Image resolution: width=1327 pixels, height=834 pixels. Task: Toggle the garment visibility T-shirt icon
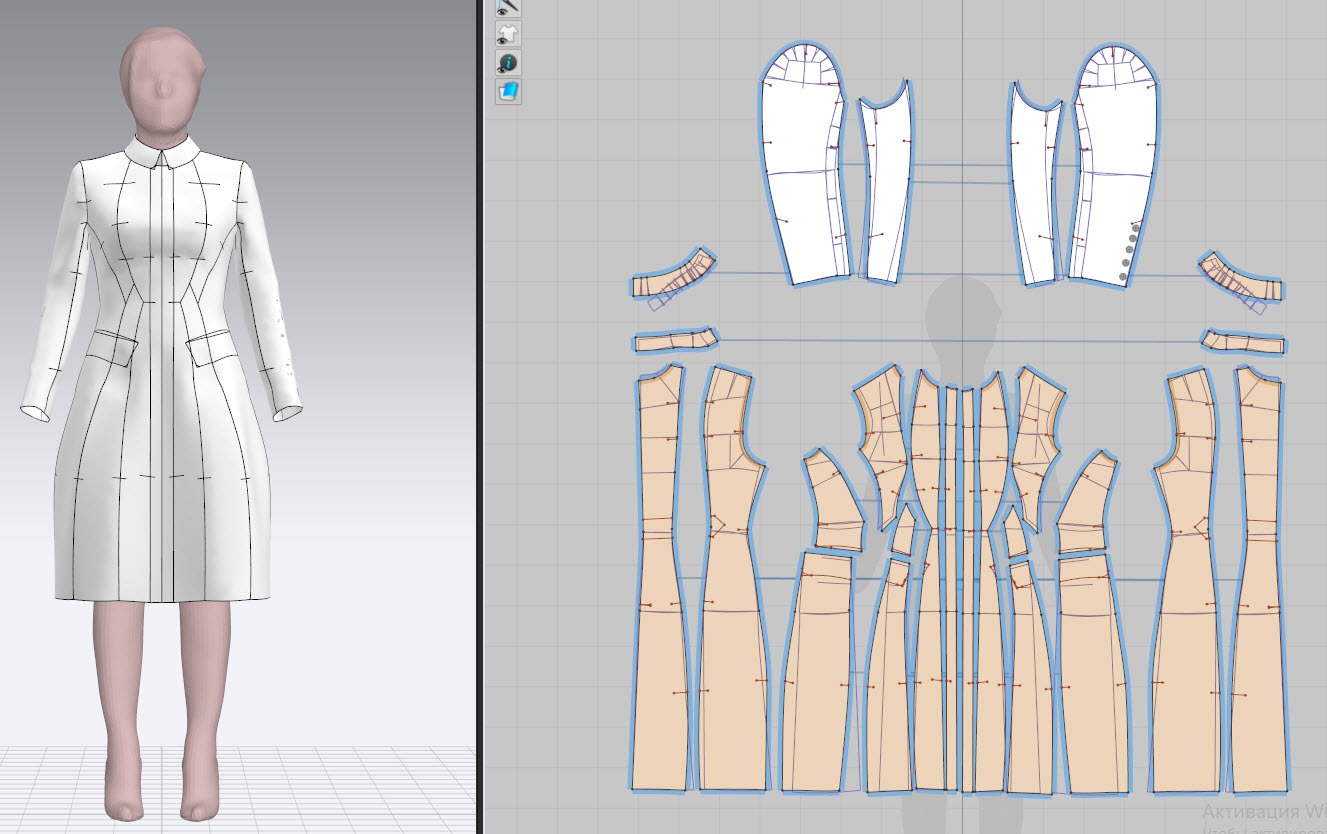pyautogui.click(x=509, y=35)
